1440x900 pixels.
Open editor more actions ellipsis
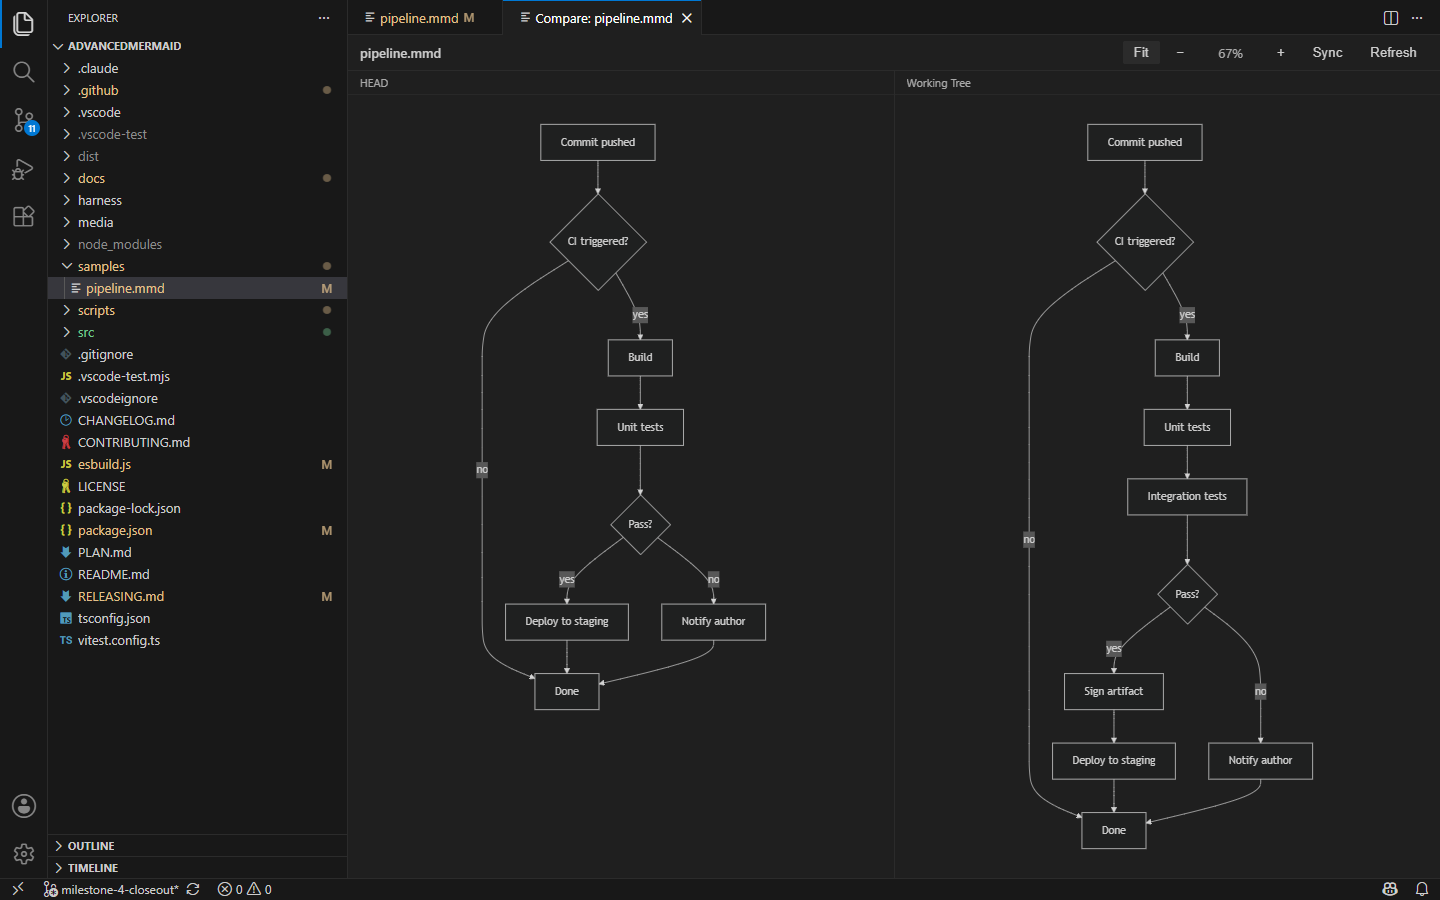(1417, 18)
